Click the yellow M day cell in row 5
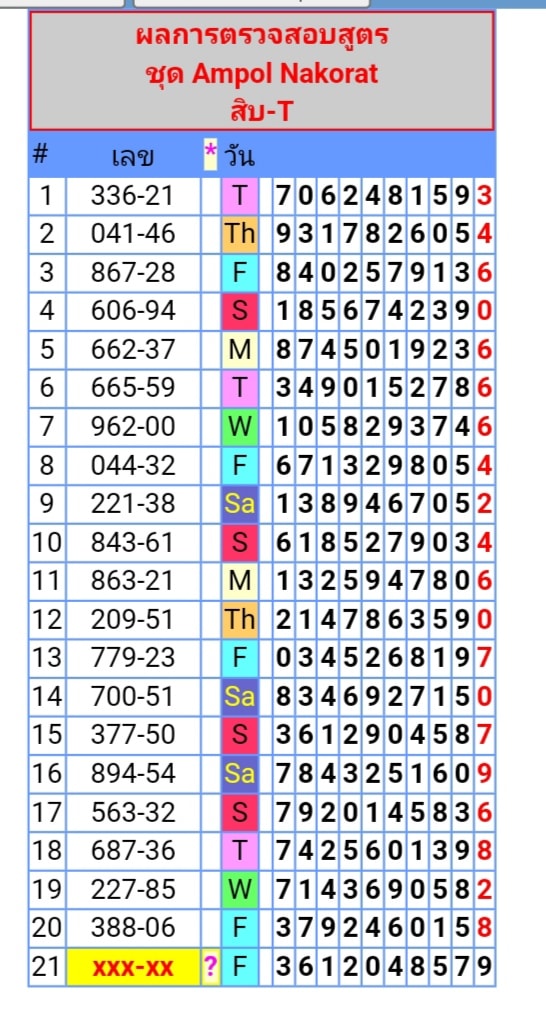Screen dimensions: 546x1019 pos(240,350)
